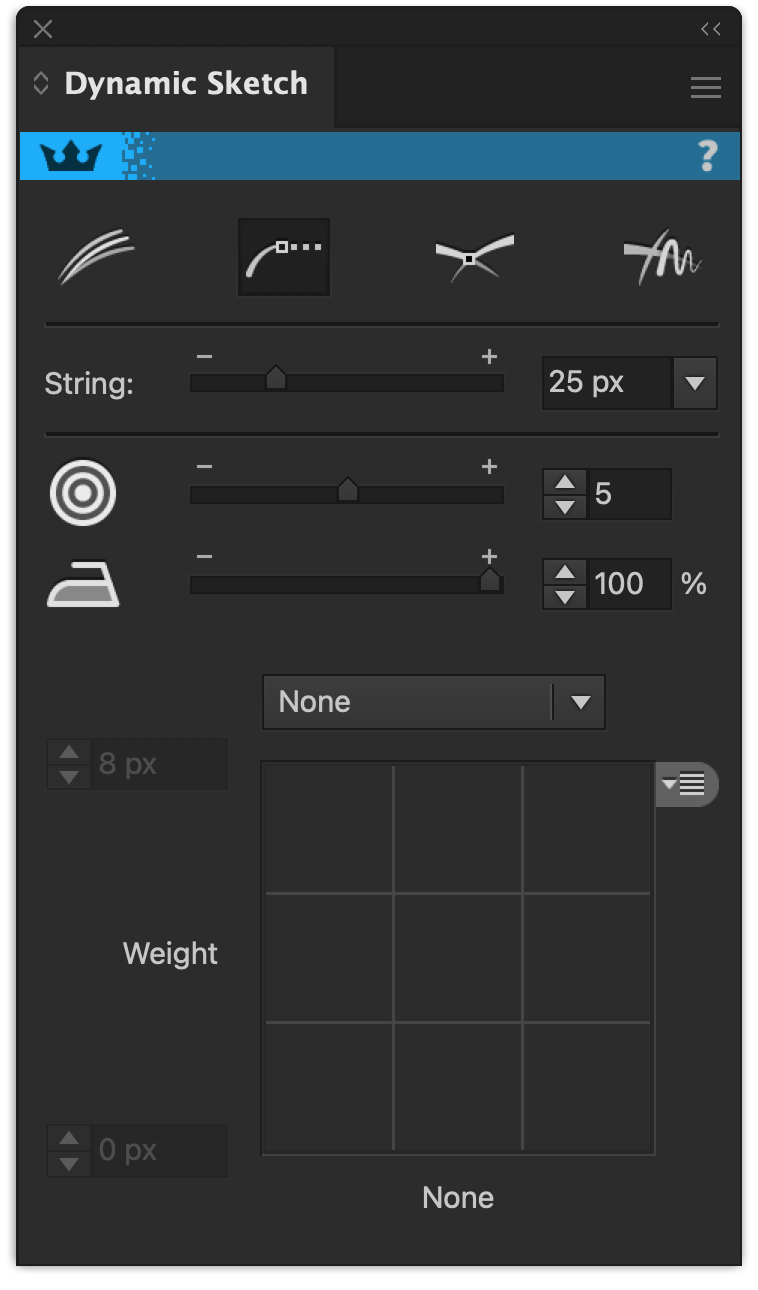Click the smoothing iron icon
Viewport: 758px width, 1290px height.
[x=83, y=583]
